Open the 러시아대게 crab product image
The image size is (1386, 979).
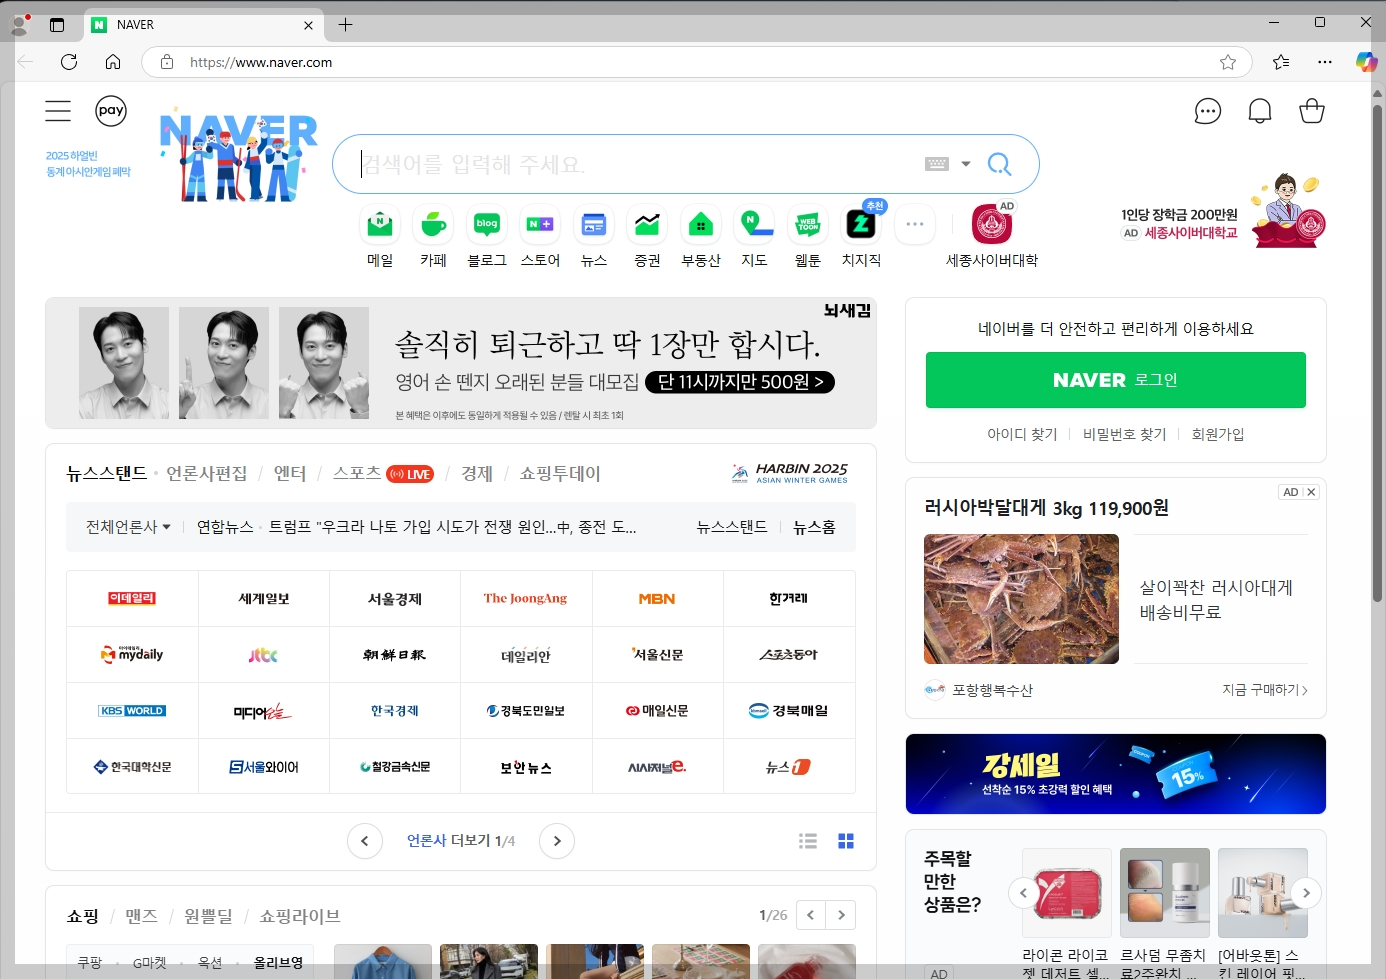(x=1021, y=599)
